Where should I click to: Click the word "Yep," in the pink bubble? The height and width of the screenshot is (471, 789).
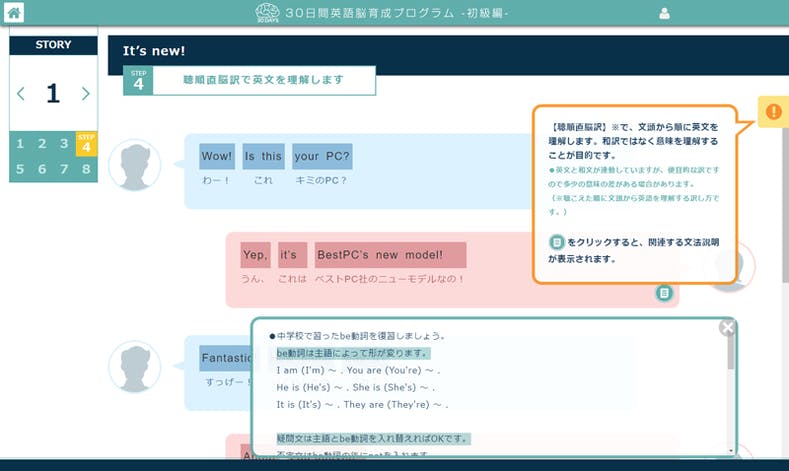[x=255, y=256]
